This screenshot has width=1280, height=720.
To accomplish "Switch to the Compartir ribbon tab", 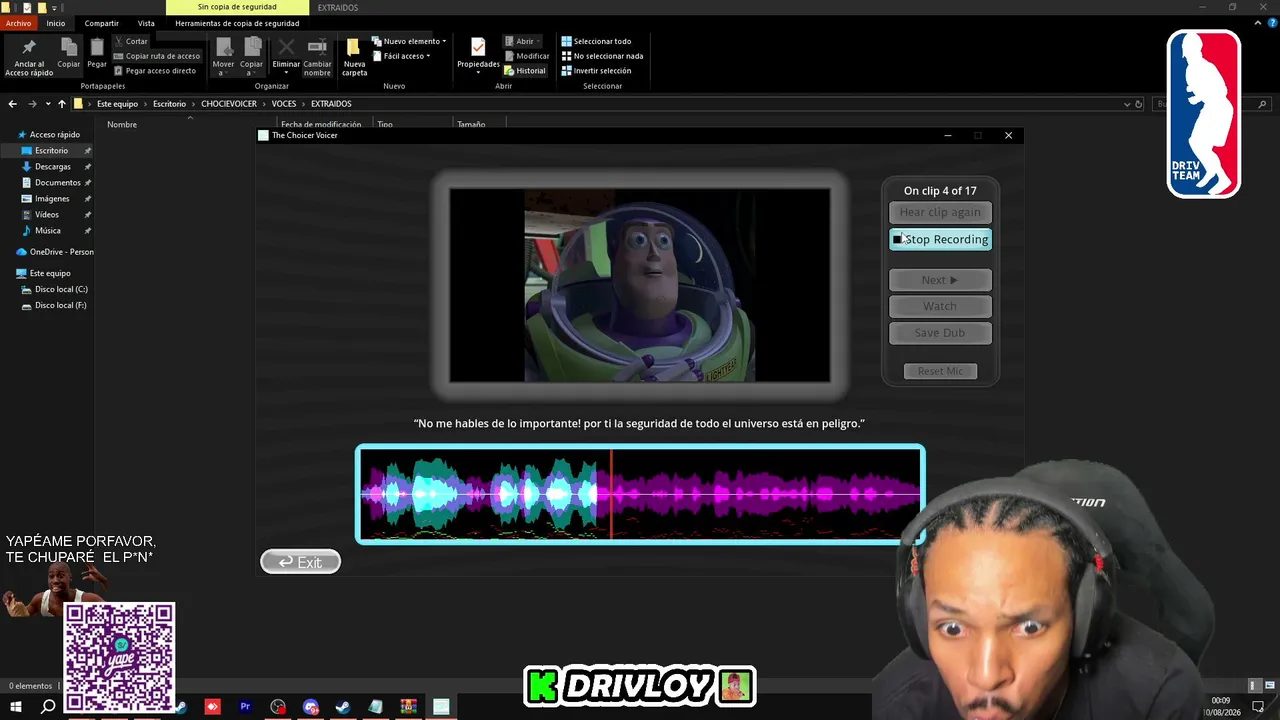I will [x=101, y=23].
